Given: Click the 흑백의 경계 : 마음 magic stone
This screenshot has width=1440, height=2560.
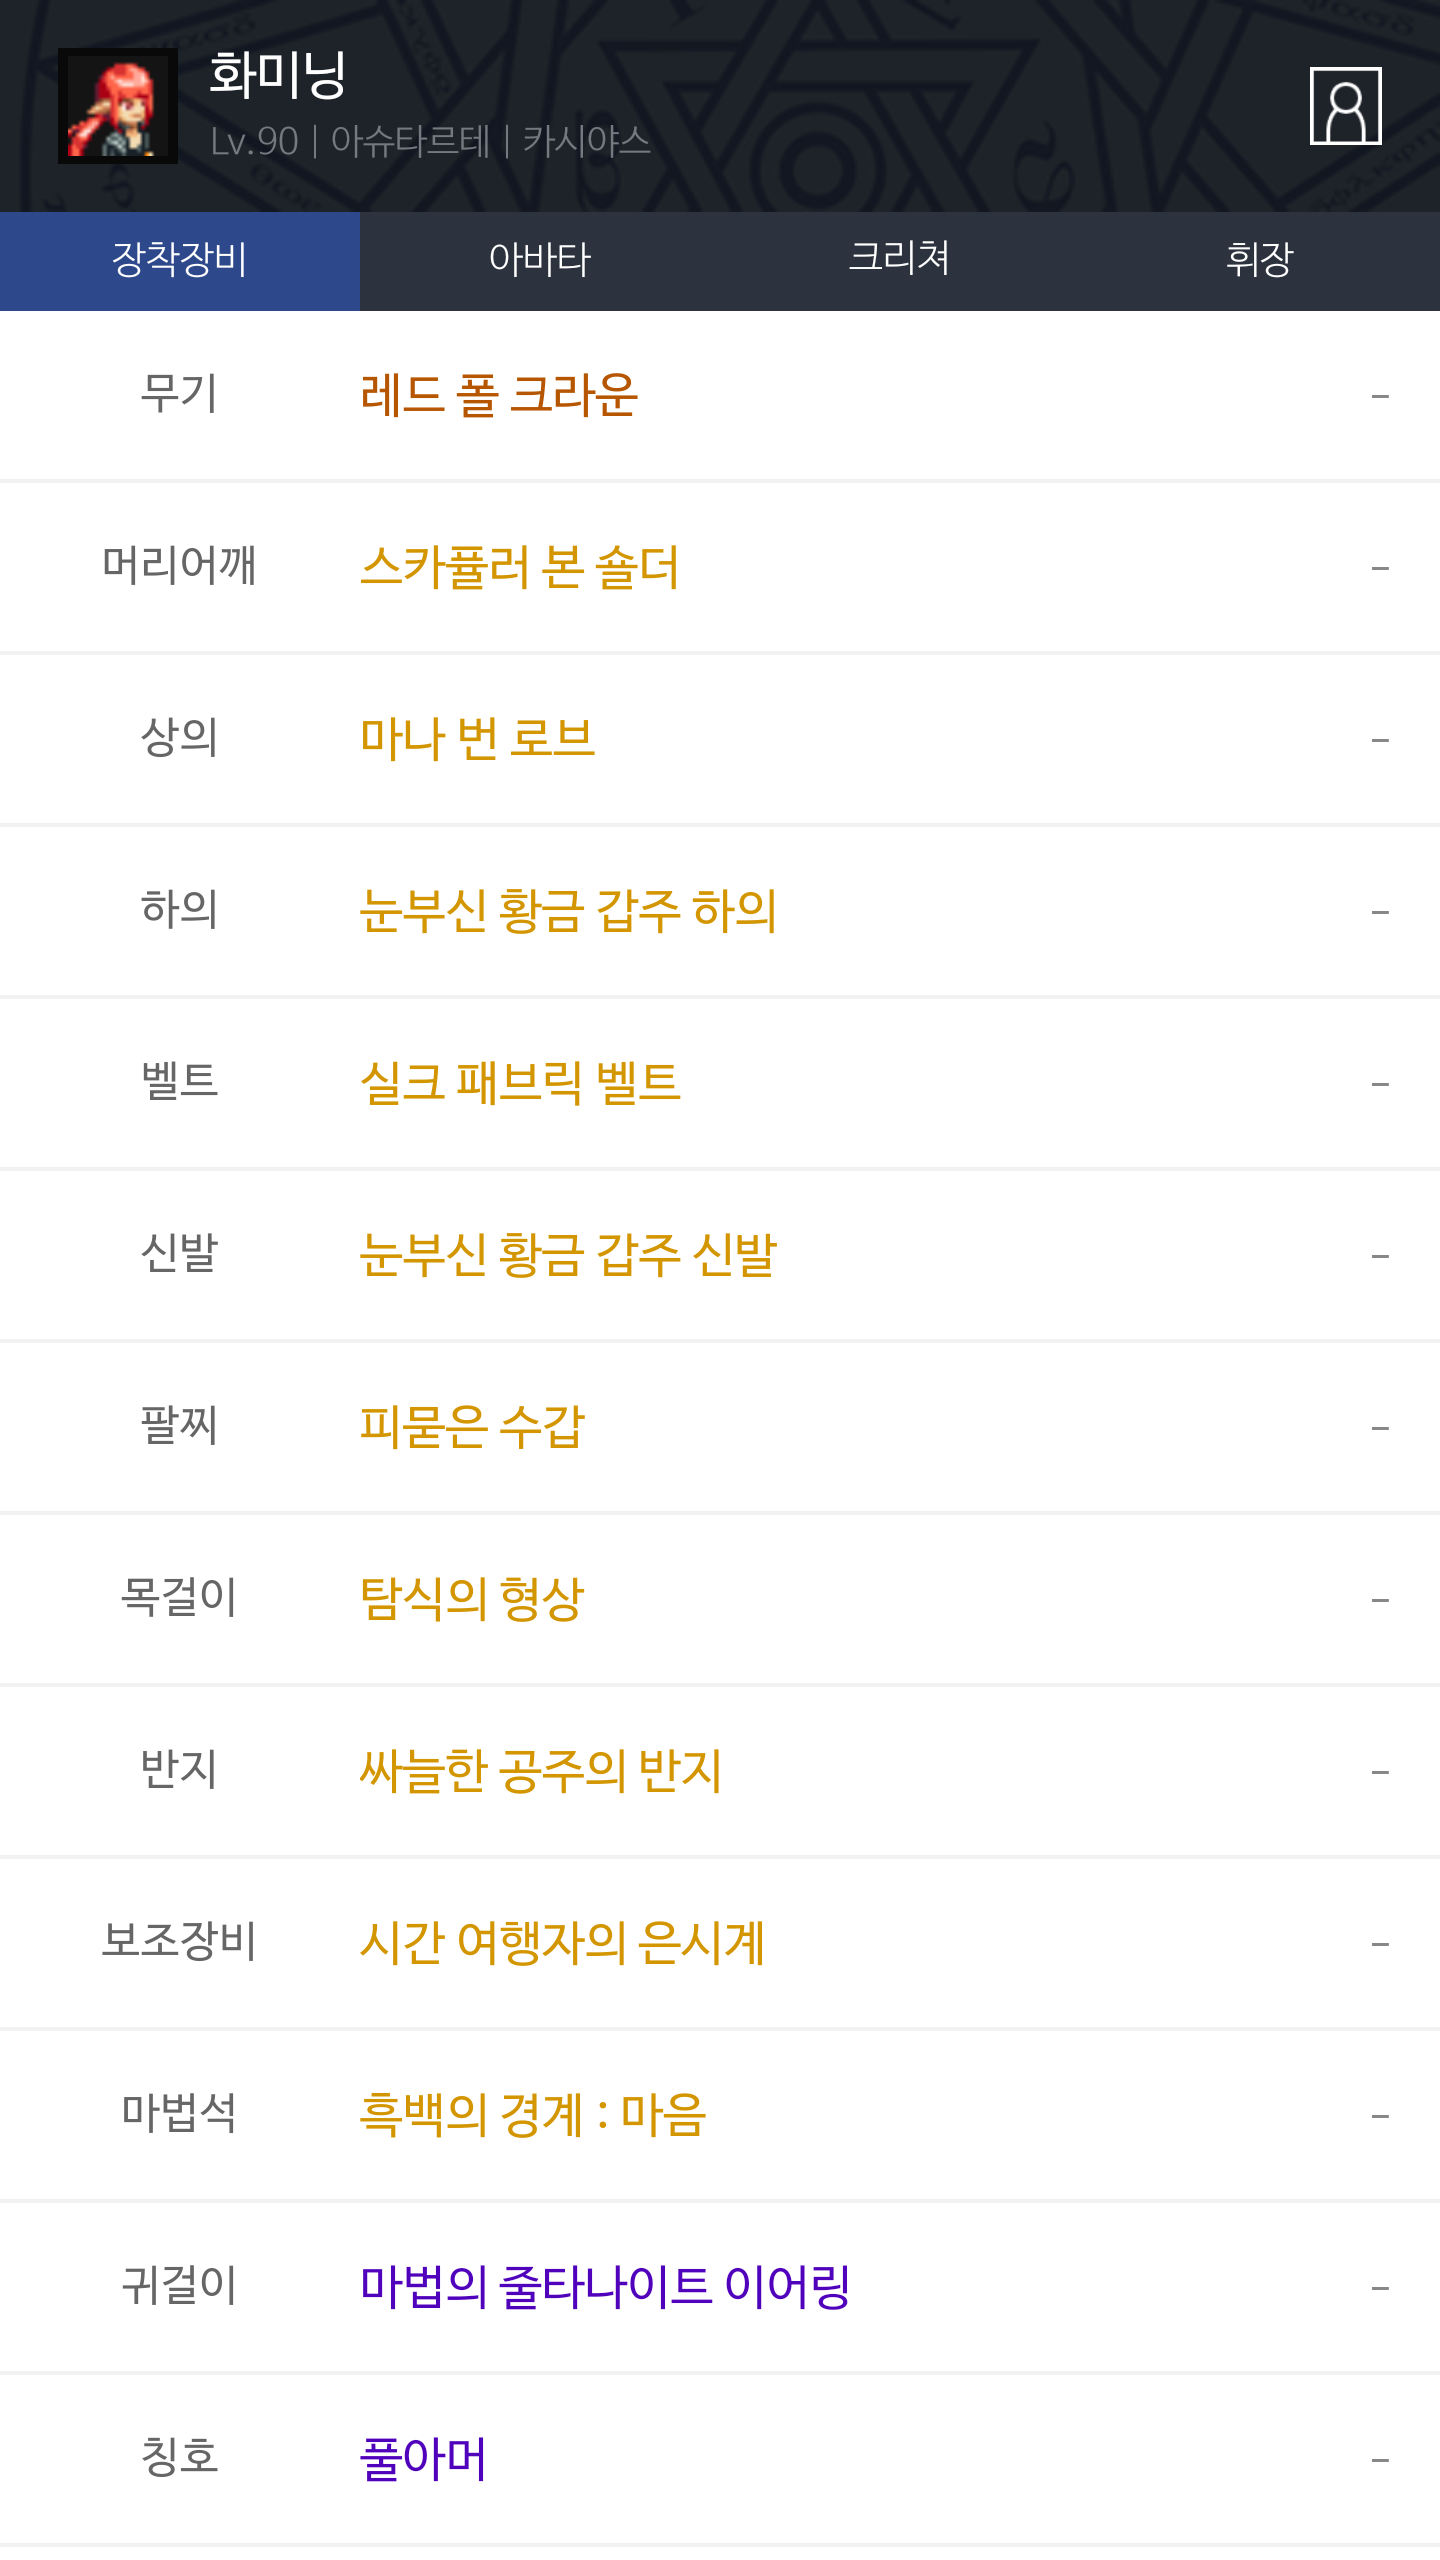Looking at the screenshot, I should pyautogui.click(x=533, y=2116).
